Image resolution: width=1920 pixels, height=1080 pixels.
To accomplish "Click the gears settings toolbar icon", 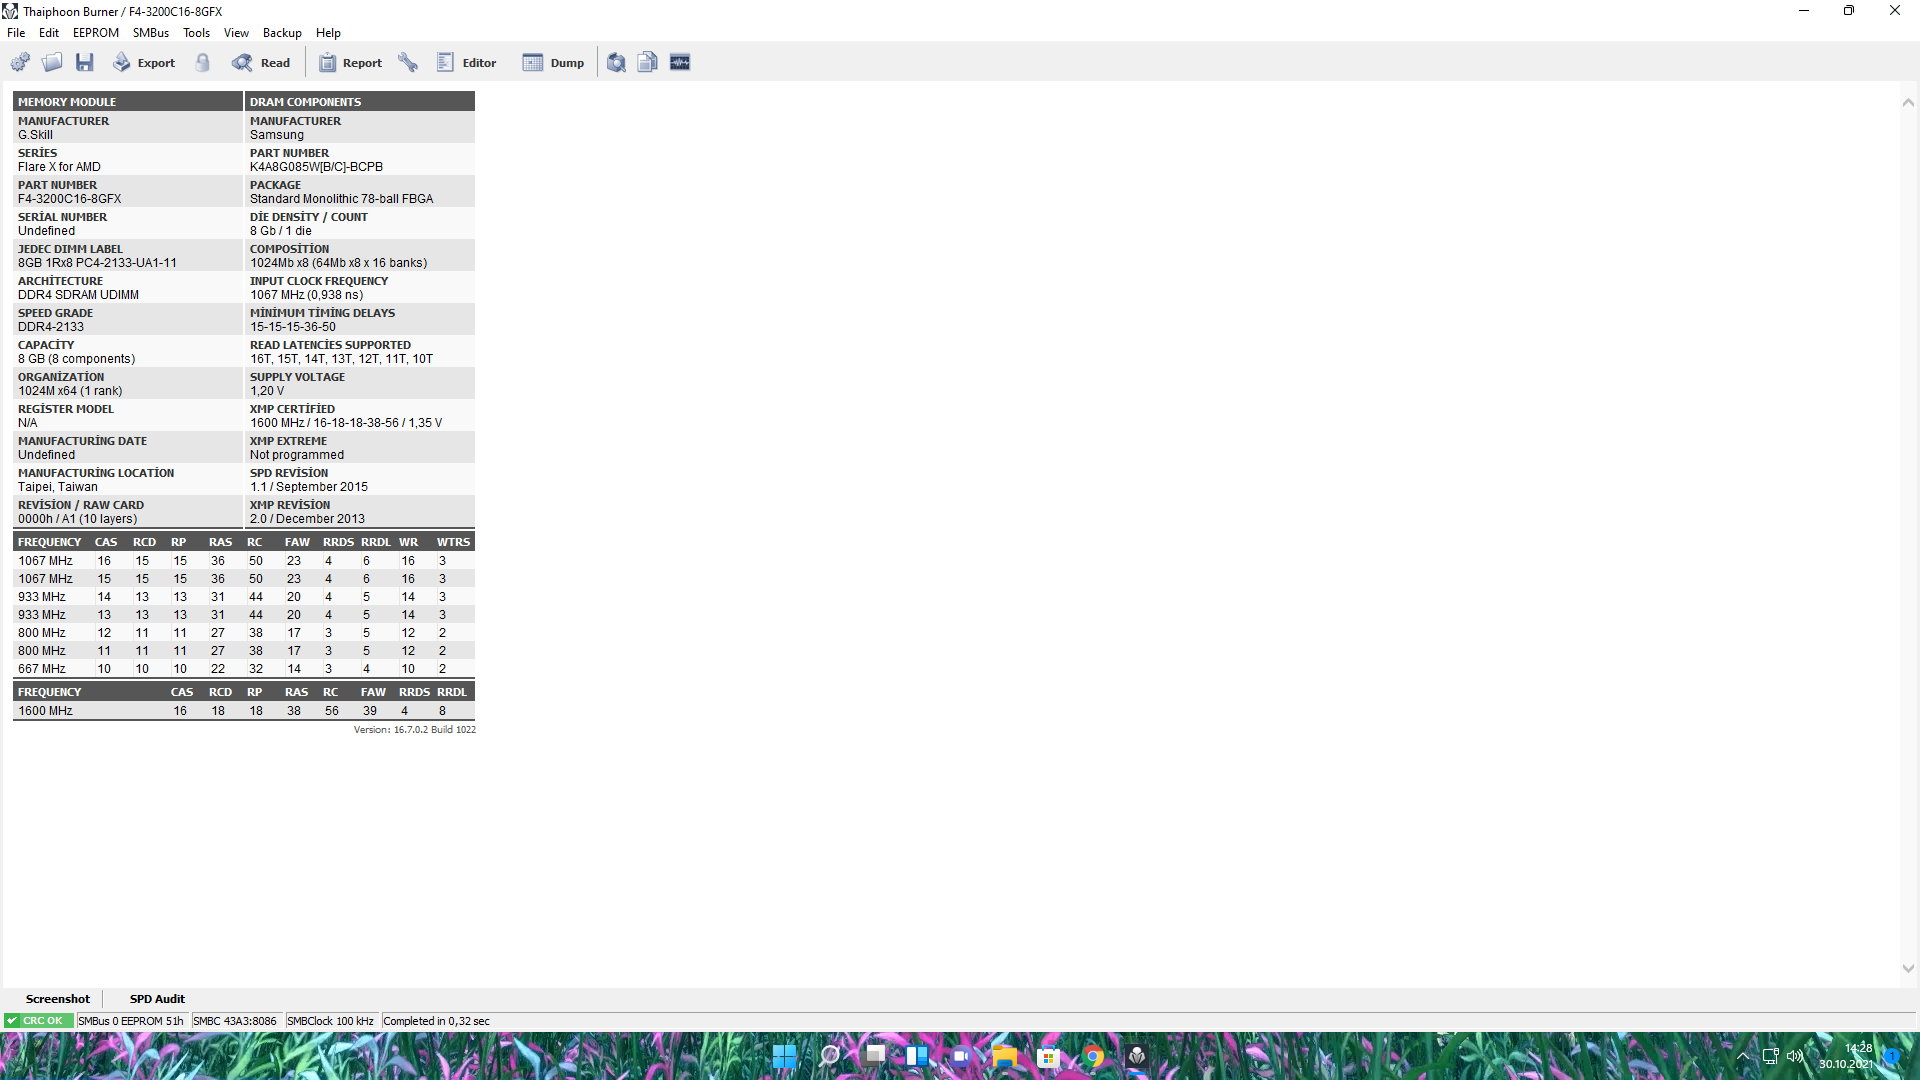I will [x=20, y=63].
